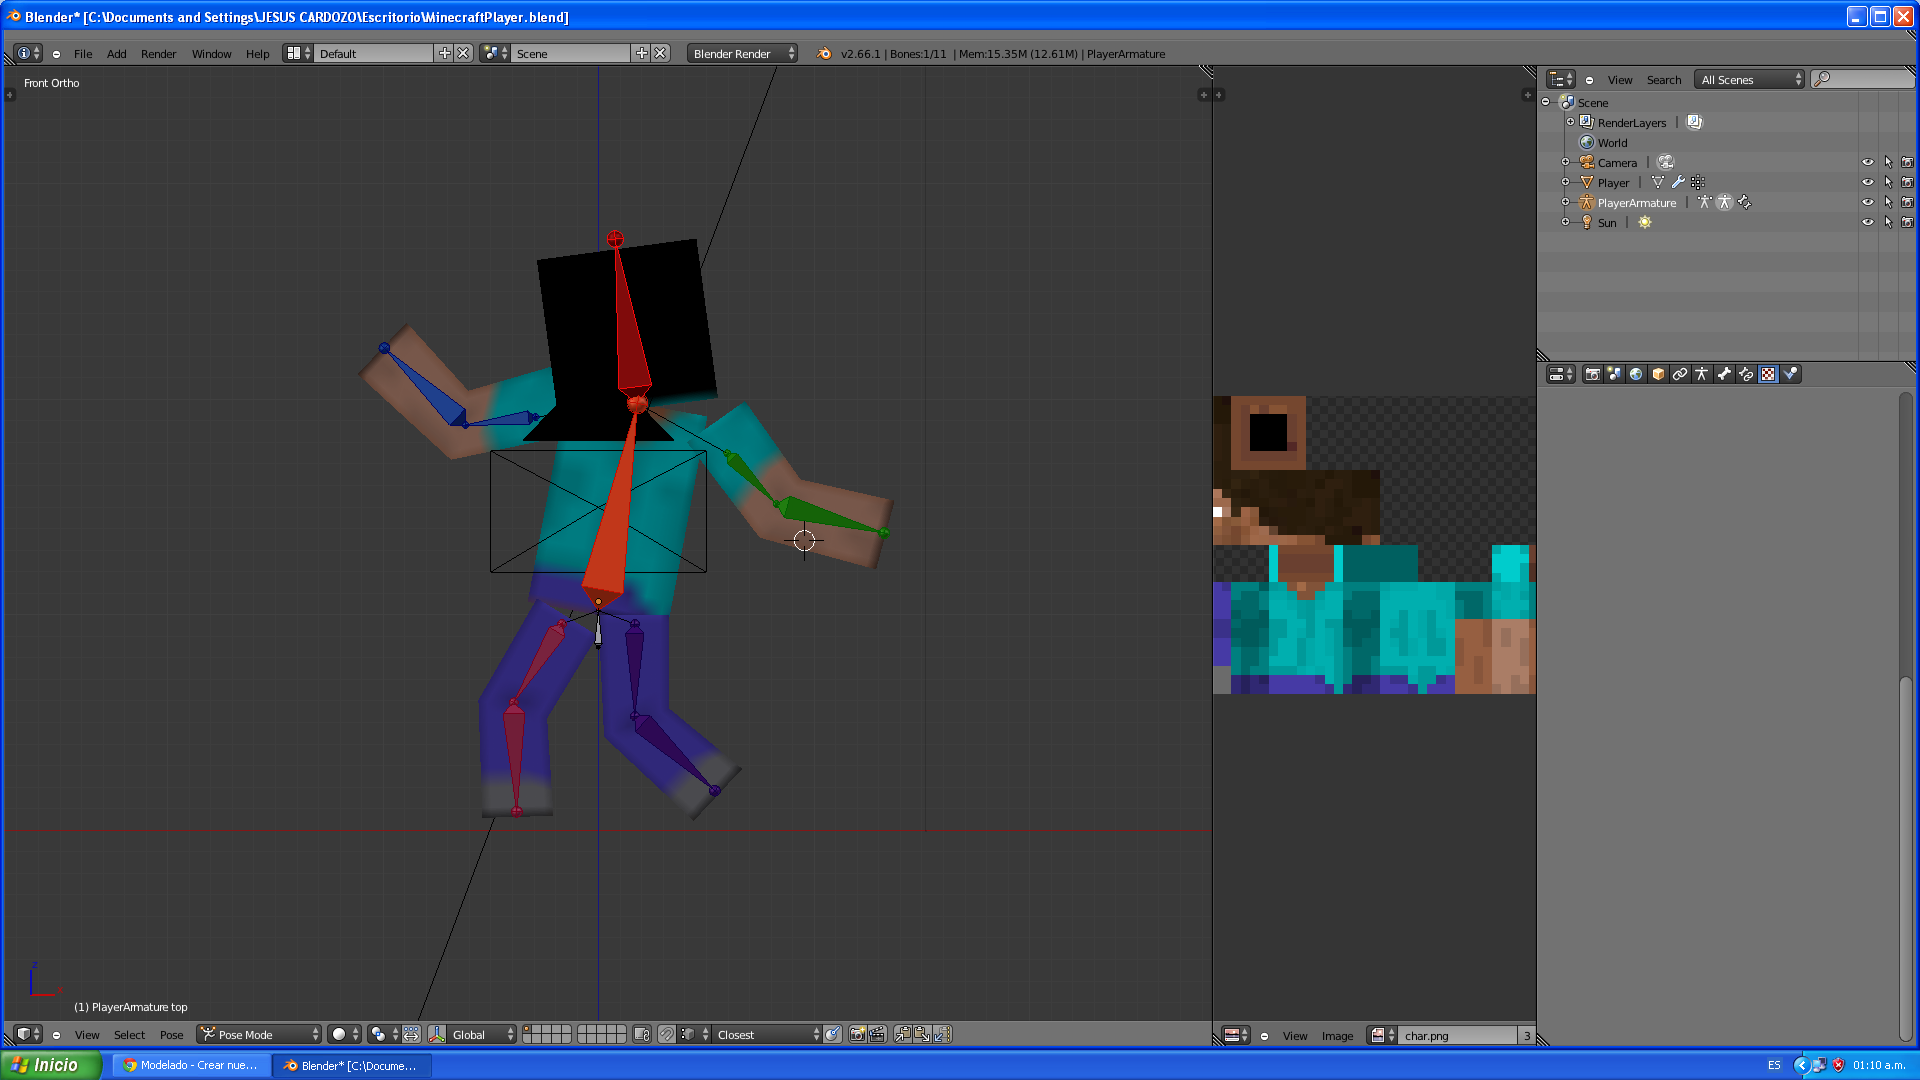Click the OpenGL render image camera icon
Image resolution: width=1920 pixels, height=1080 pixels.
[x=857, y=1034]
